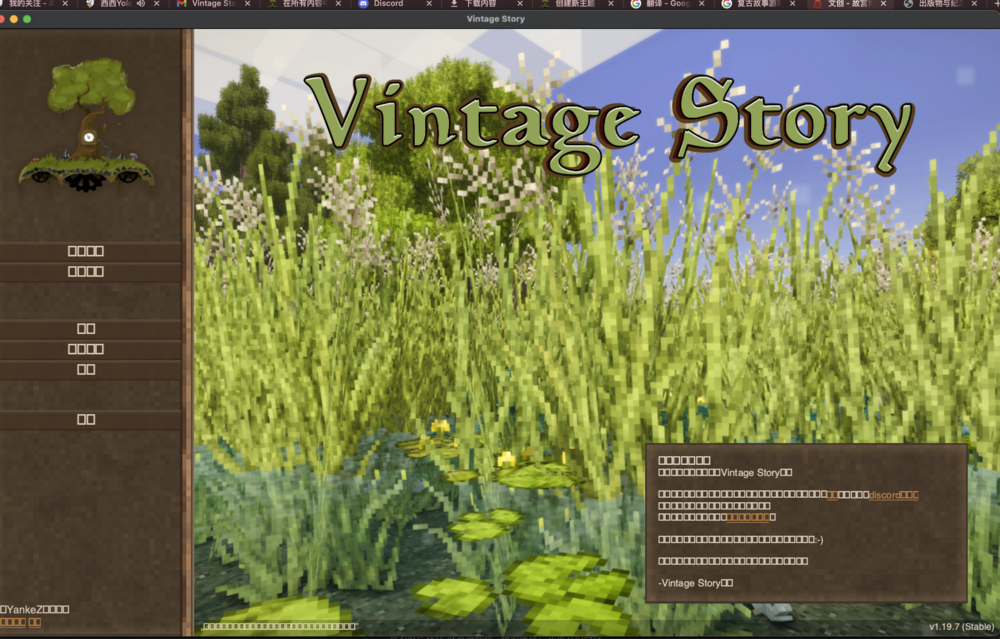The height and width of the screenshot is (639, 1000).
Task: Open Singleplayer, the topmost main menu button
Action: [x=86, y=251]
